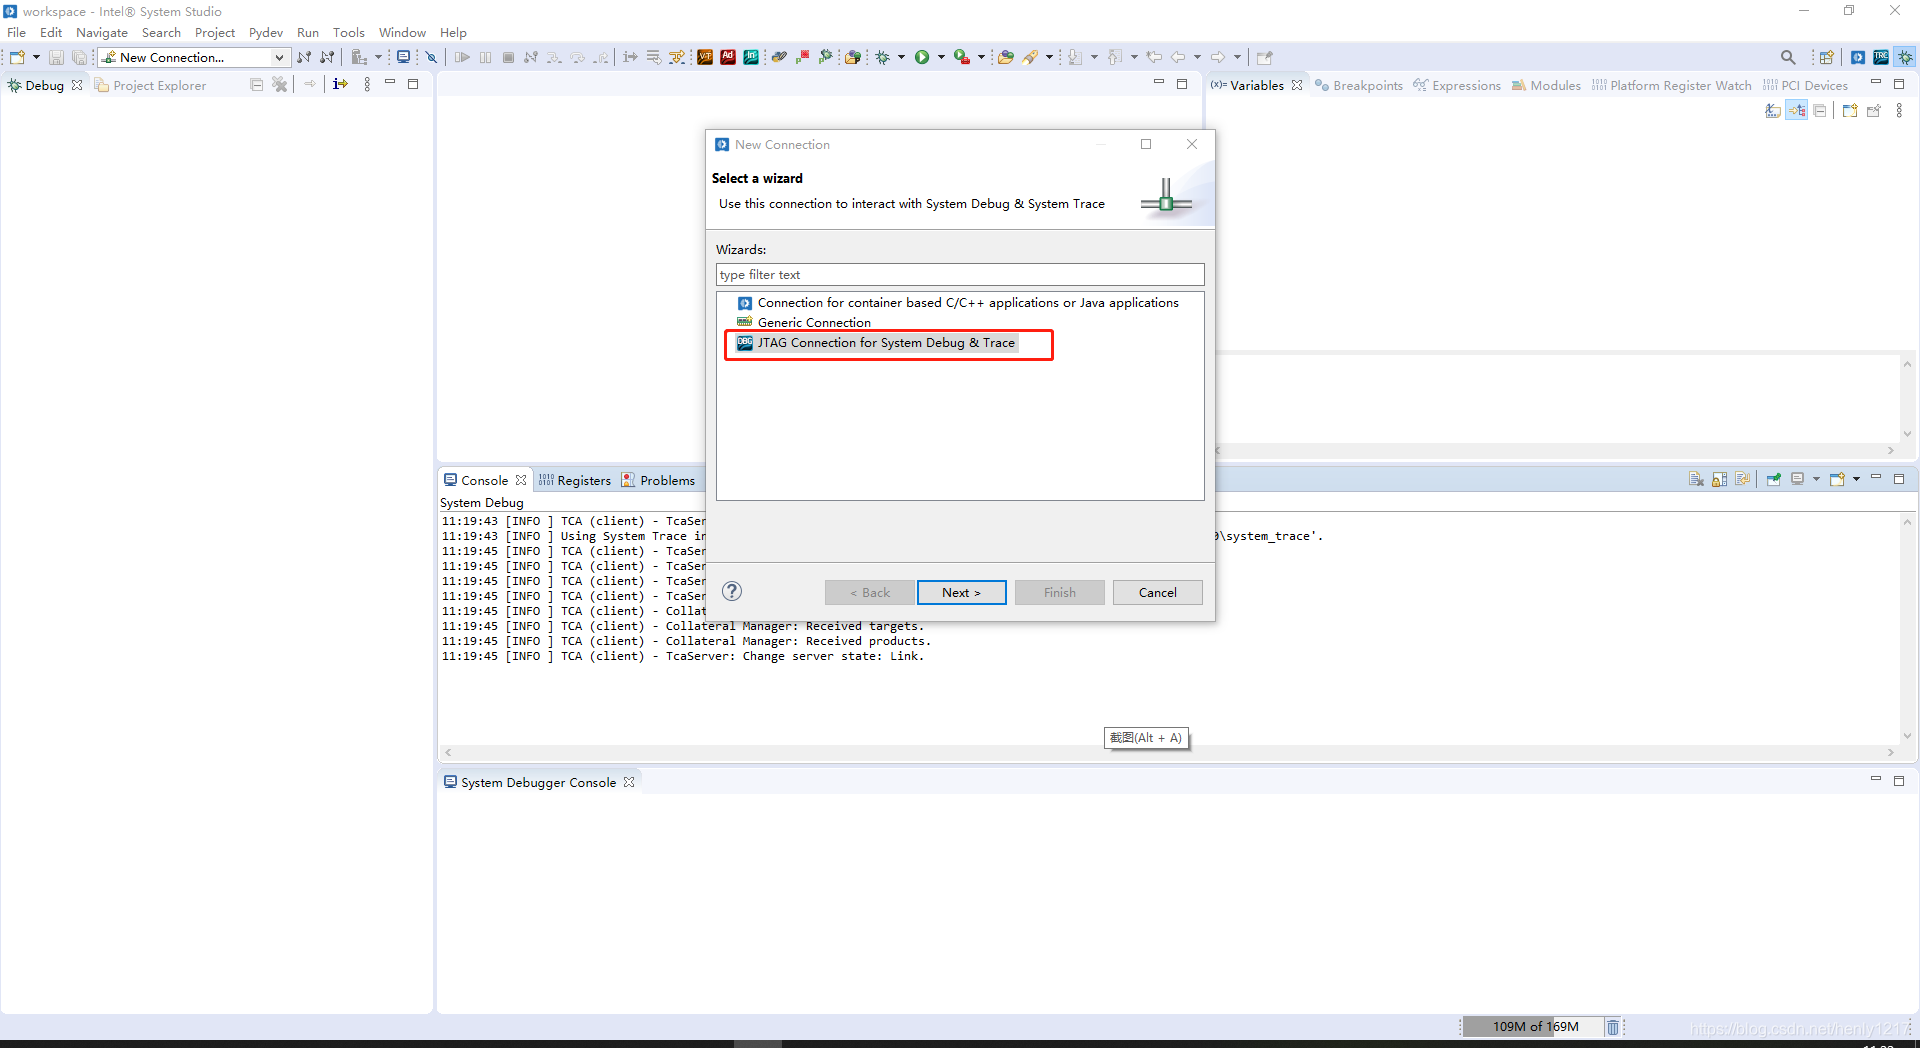Open the Pydev menu

[266, 32]
